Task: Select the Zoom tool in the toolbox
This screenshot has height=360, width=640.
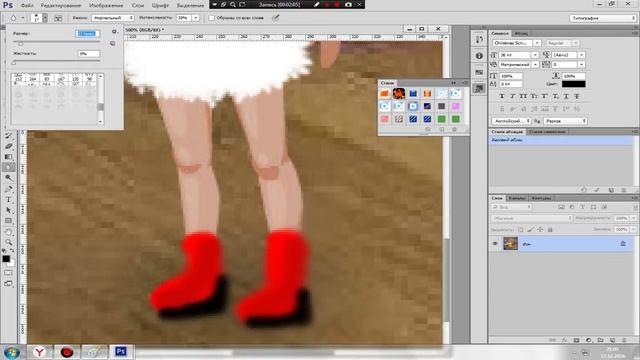Action: click(x=9, y=242)
